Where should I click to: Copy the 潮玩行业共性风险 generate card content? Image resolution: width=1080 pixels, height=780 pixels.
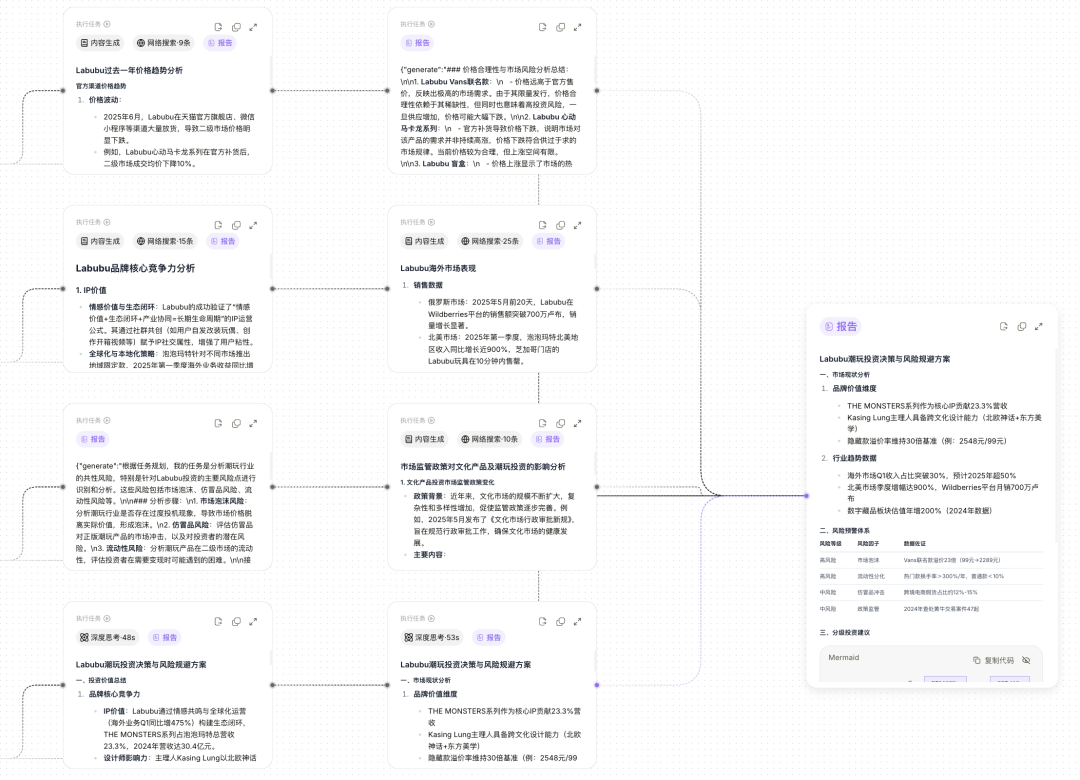click(236, 423)
